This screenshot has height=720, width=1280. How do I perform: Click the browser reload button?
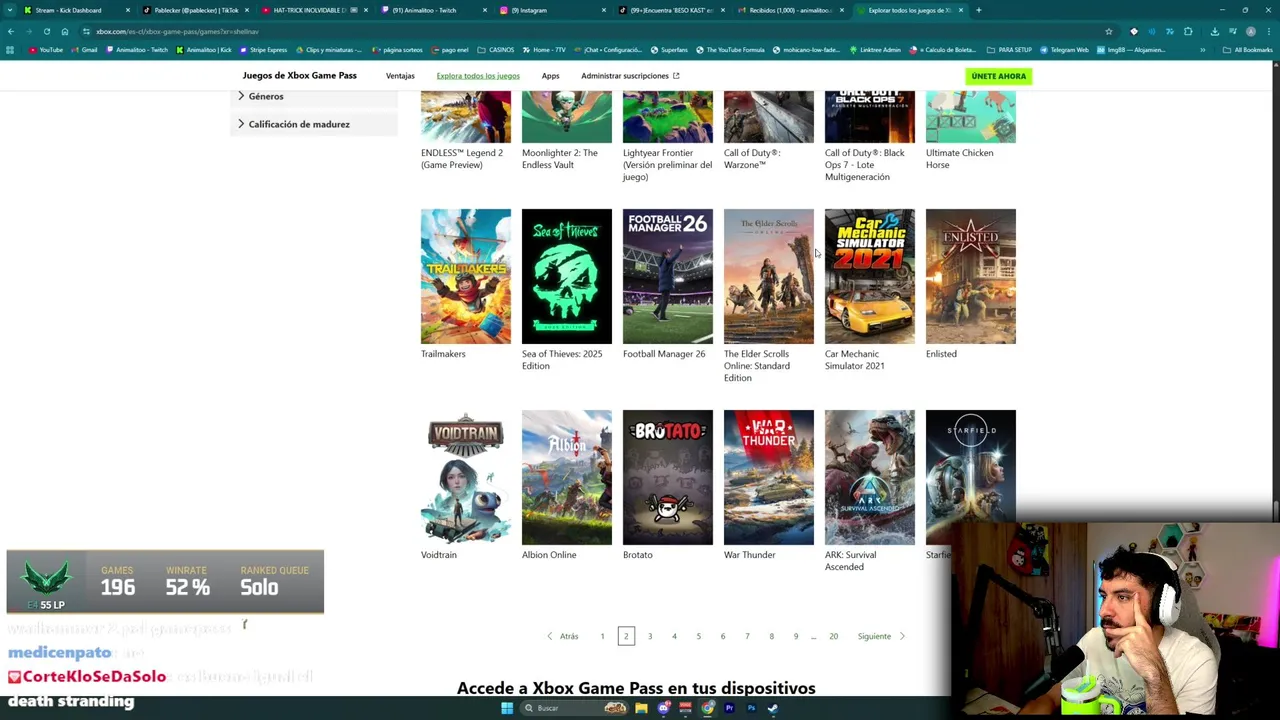(x=46, y=31)
